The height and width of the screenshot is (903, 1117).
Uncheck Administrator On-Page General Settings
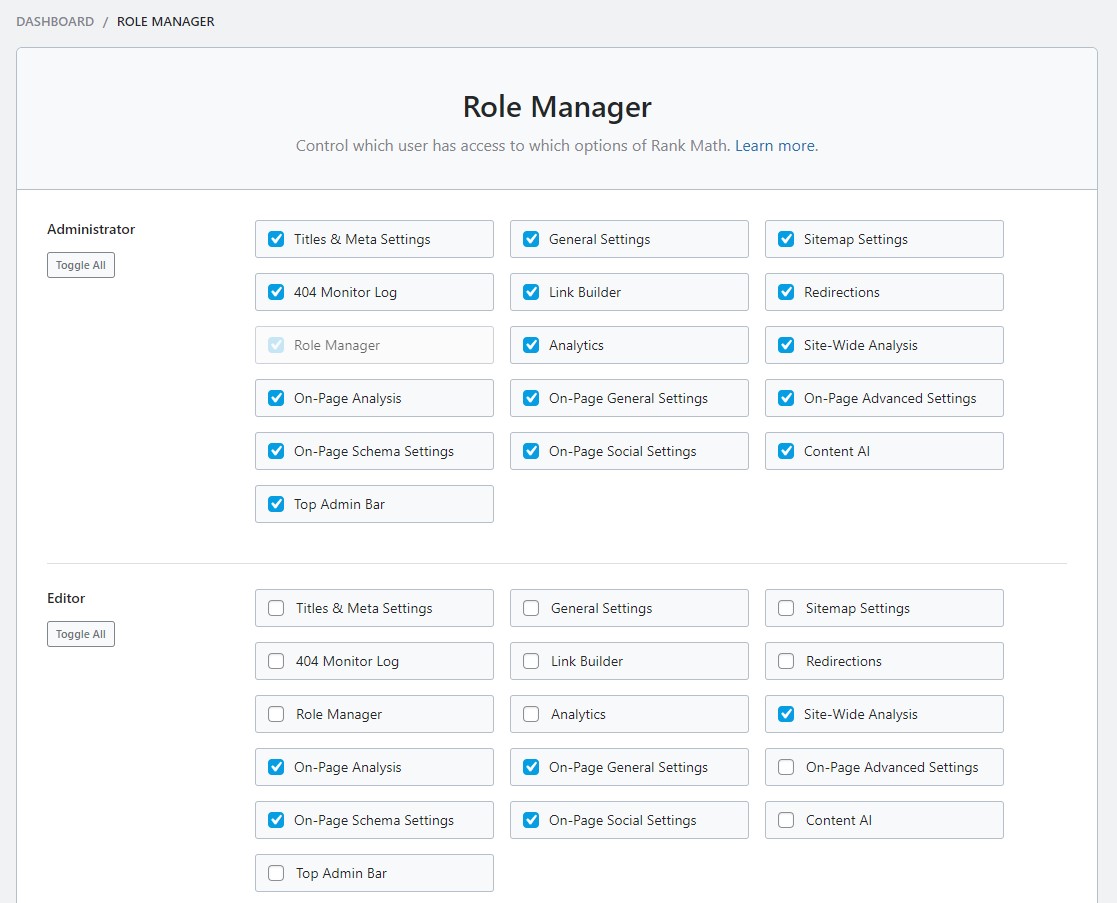coord(531,398)
